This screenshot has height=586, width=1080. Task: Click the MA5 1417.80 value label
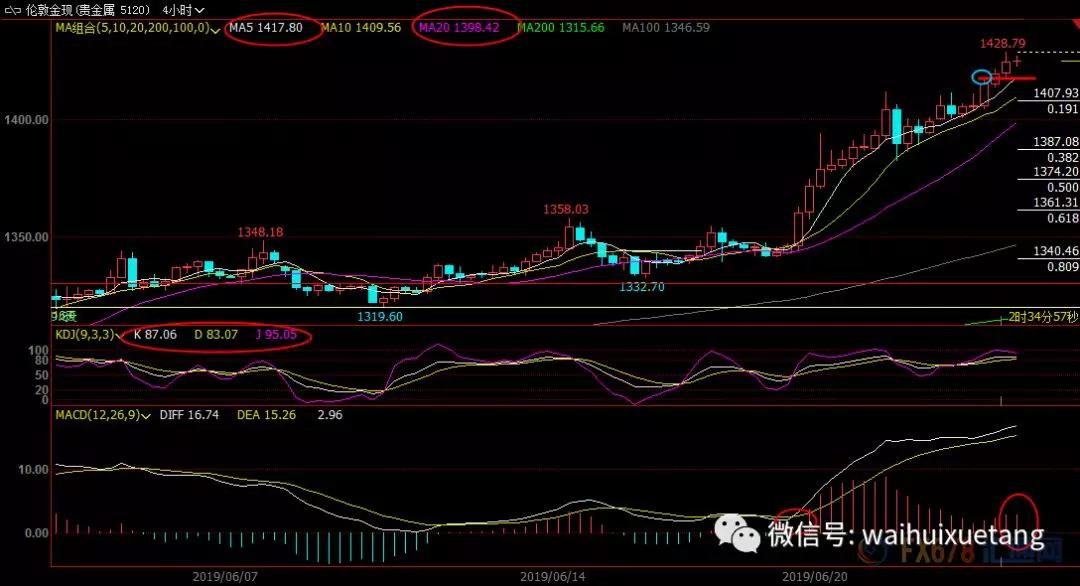click(266, 28)
